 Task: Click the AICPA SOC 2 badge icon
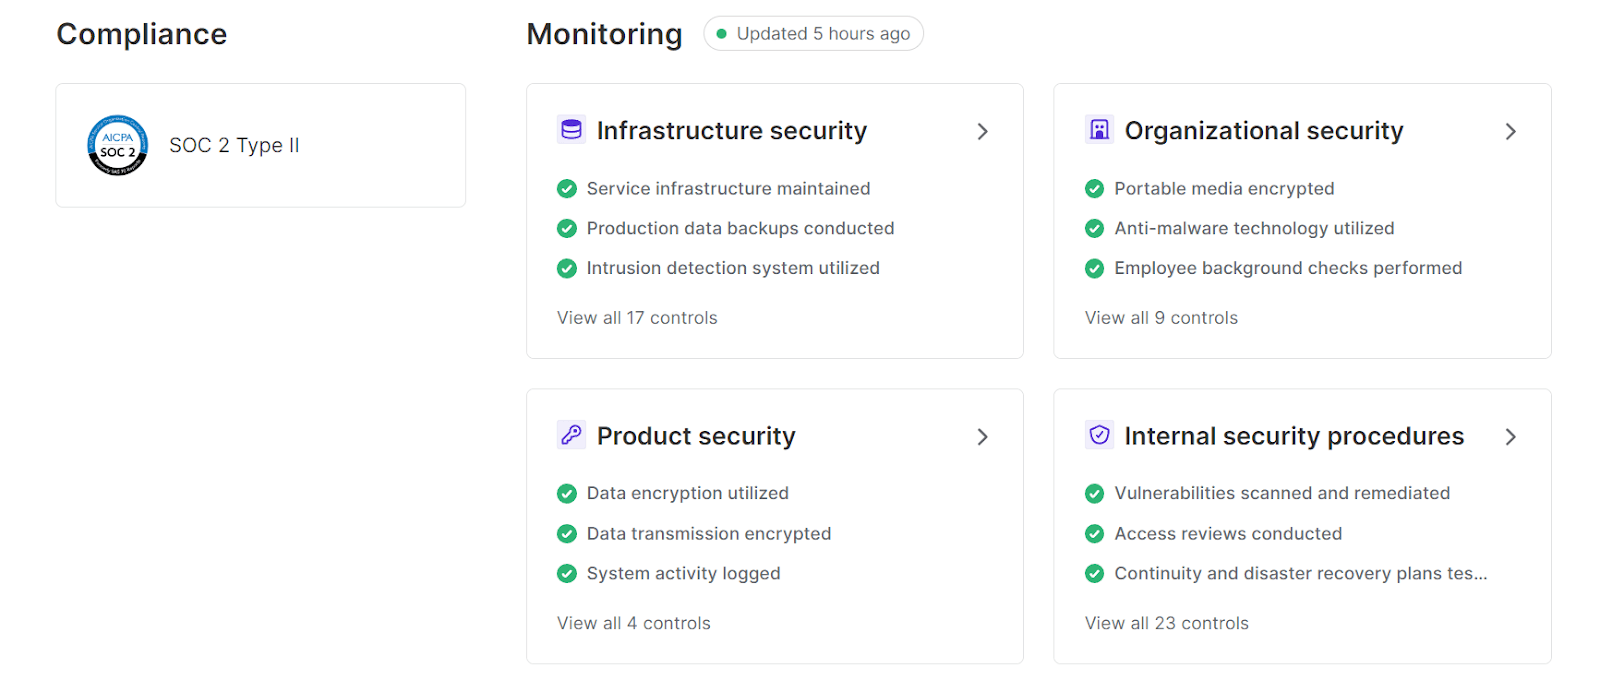(x=117, y=145)
